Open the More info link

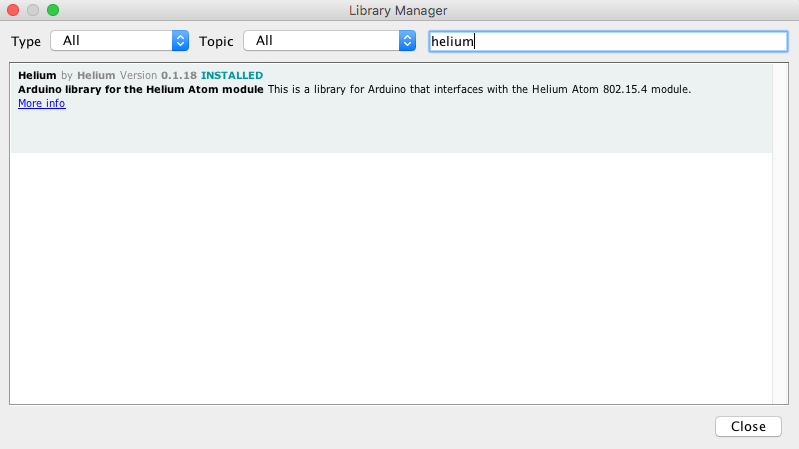click(41, 104)
